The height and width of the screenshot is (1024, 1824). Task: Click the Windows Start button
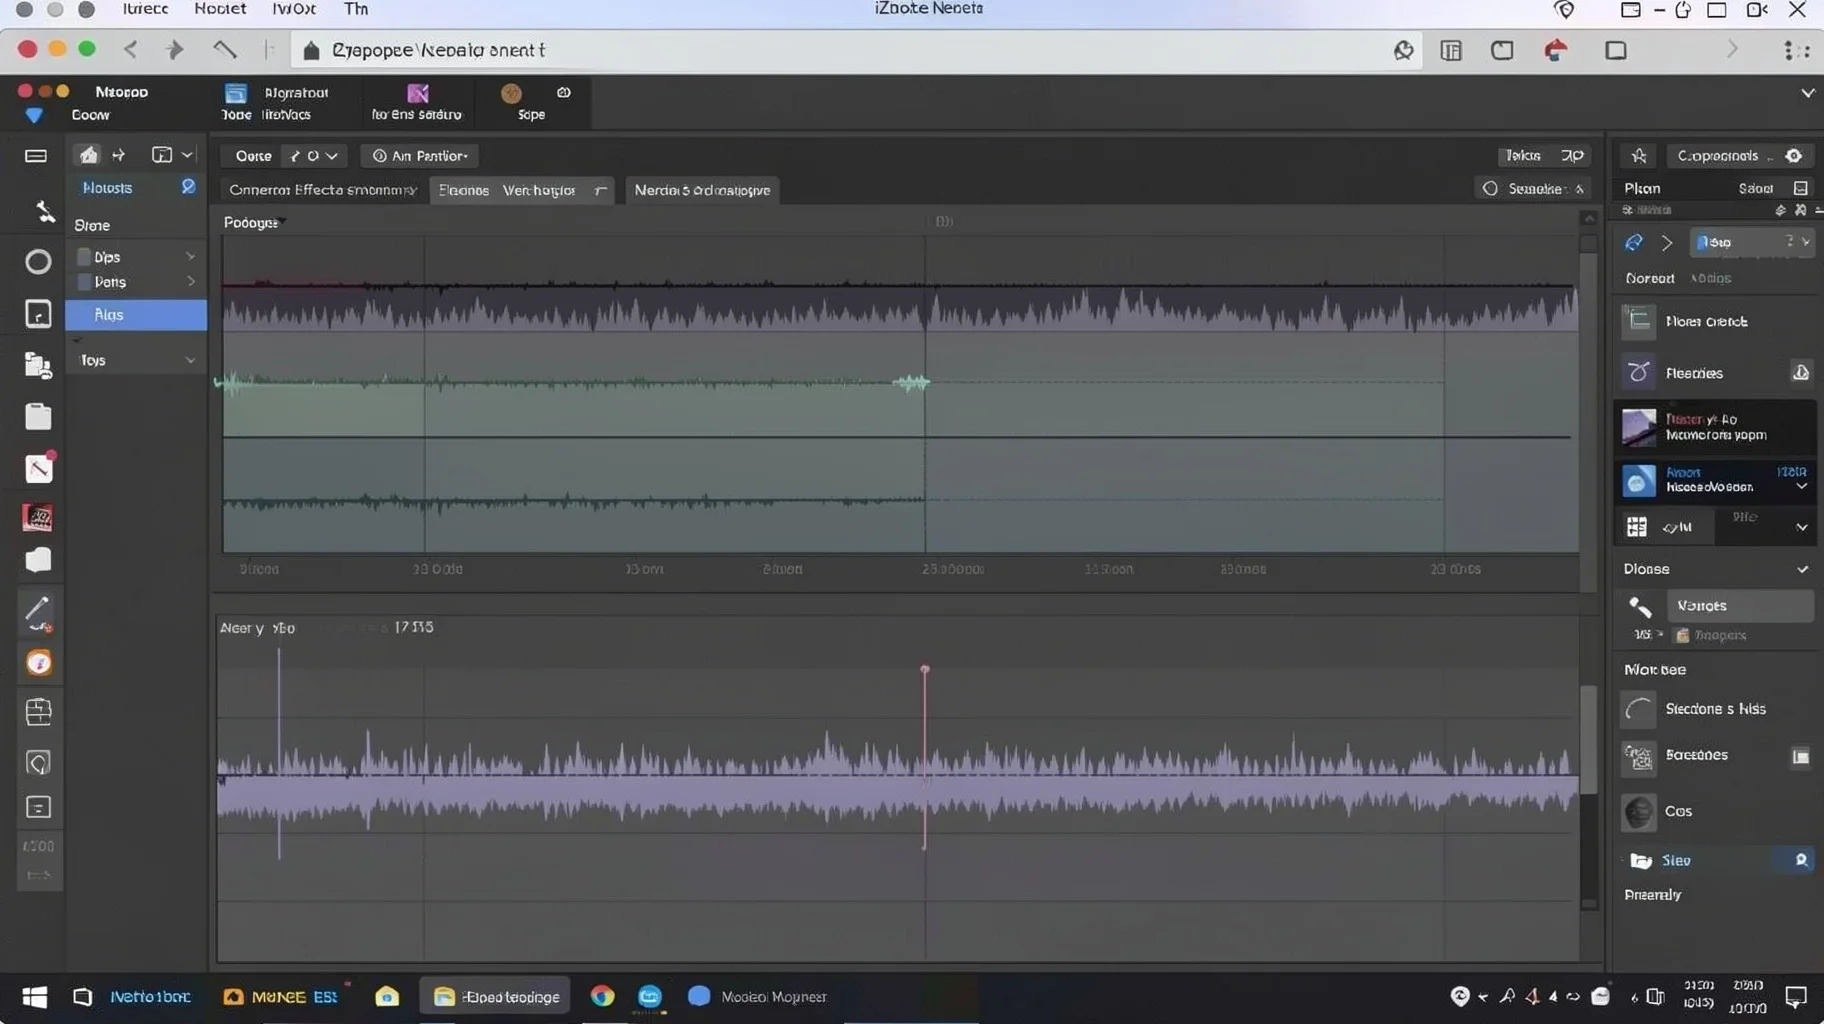coord(35,997)
